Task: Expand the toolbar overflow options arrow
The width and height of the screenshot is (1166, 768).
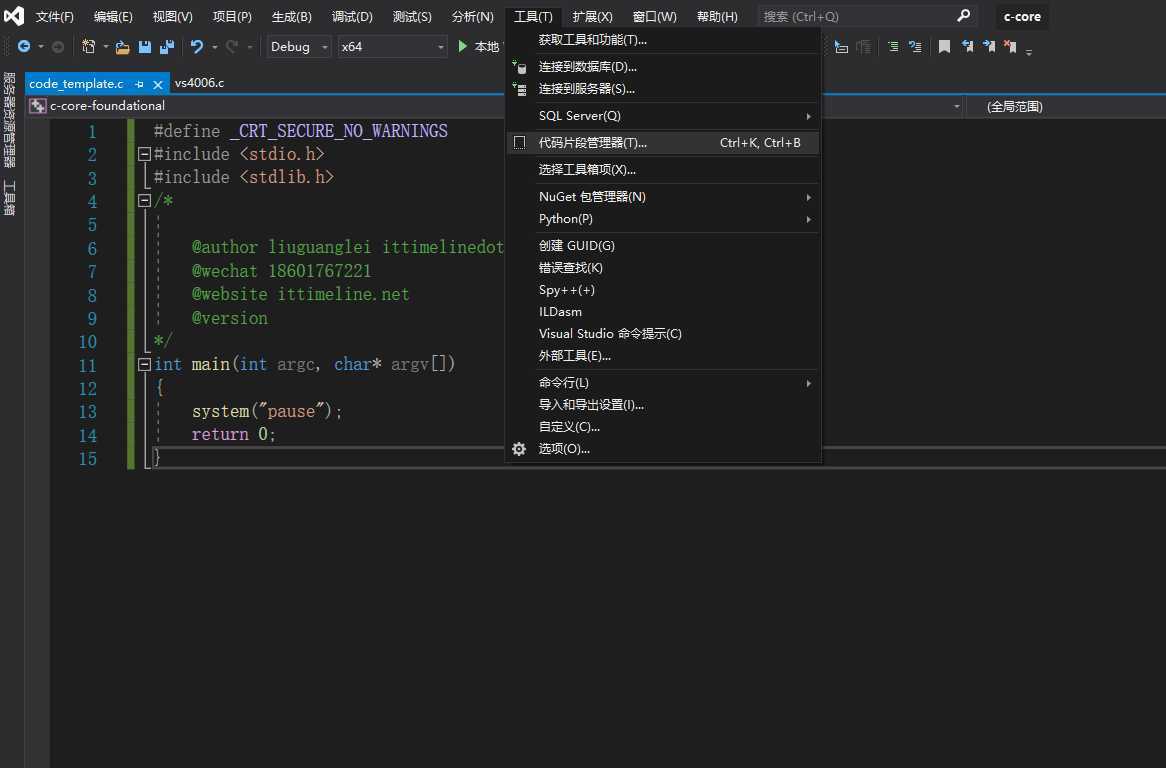Action: click(x=1029, y=52)
